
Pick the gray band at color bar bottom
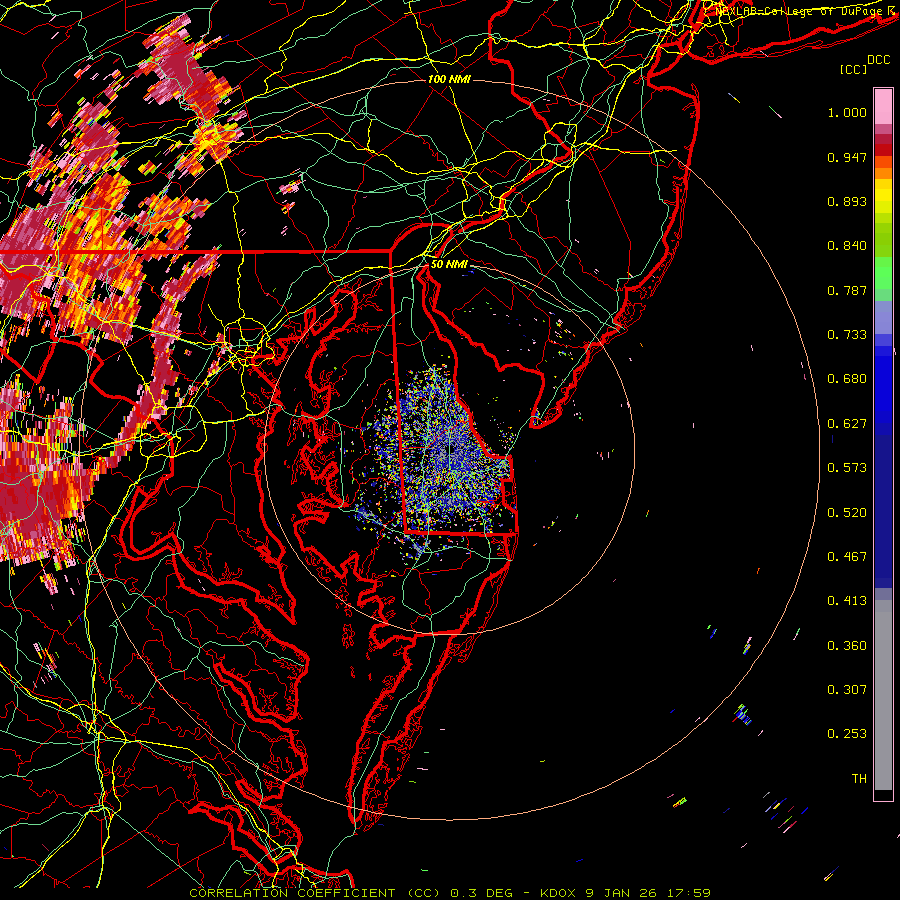coord(883,695)
